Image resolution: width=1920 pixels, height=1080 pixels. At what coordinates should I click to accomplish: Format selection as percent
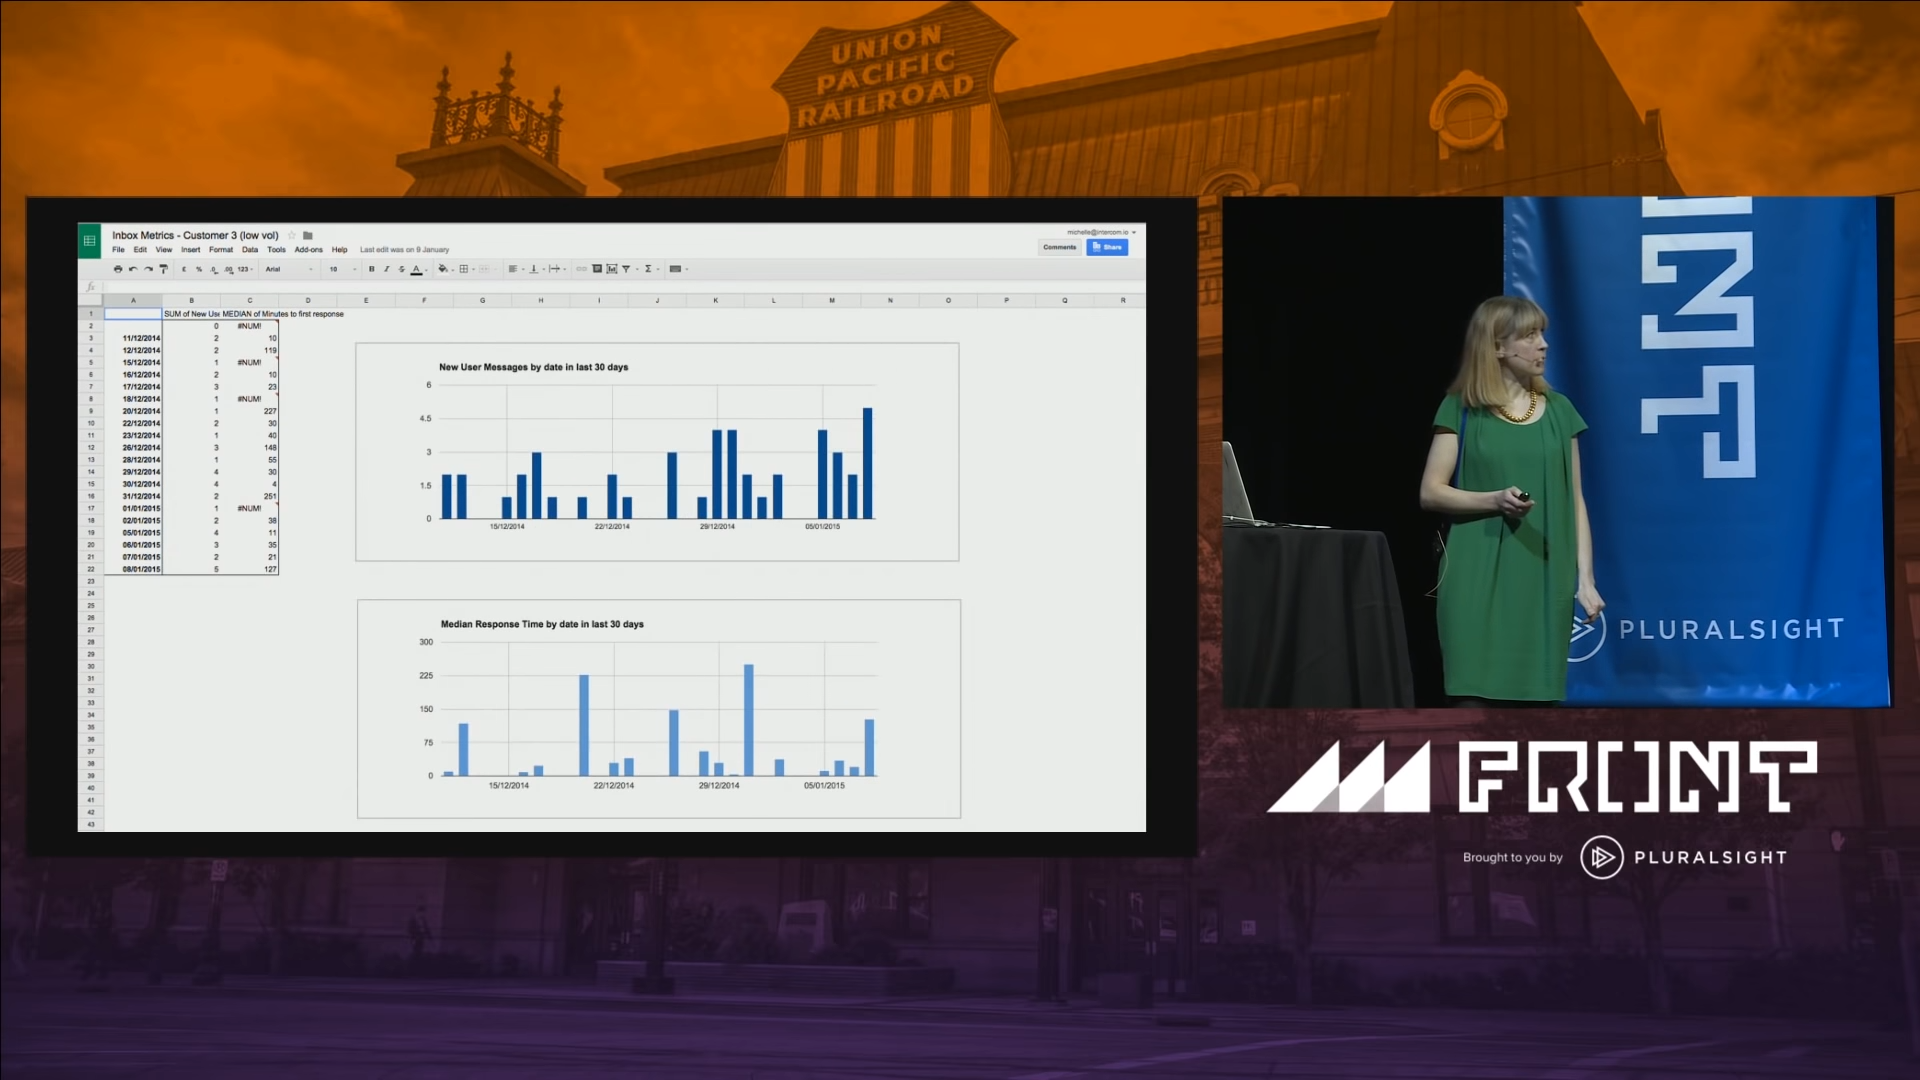coord(199,269)
